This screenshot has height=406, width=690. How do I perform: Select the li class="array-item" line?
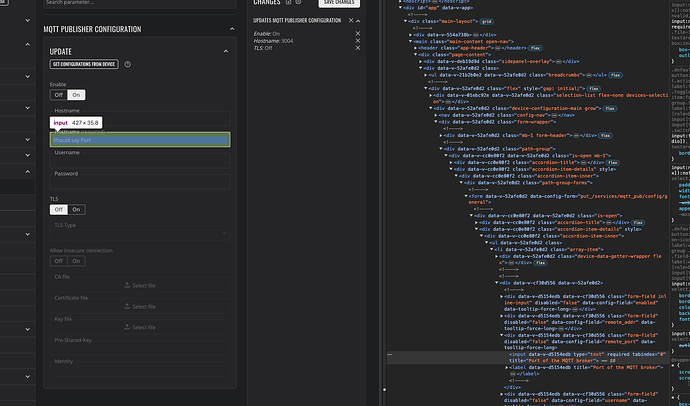point(549,249)
